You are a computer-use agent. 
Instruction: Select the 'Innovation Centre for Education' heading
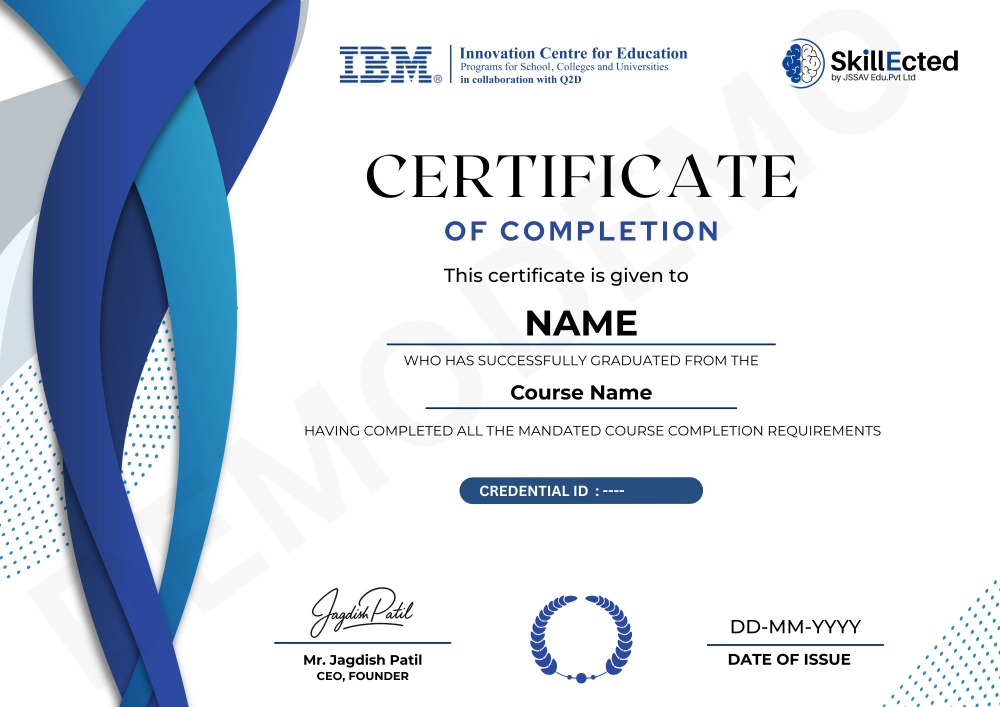click(x=573, y=53)
